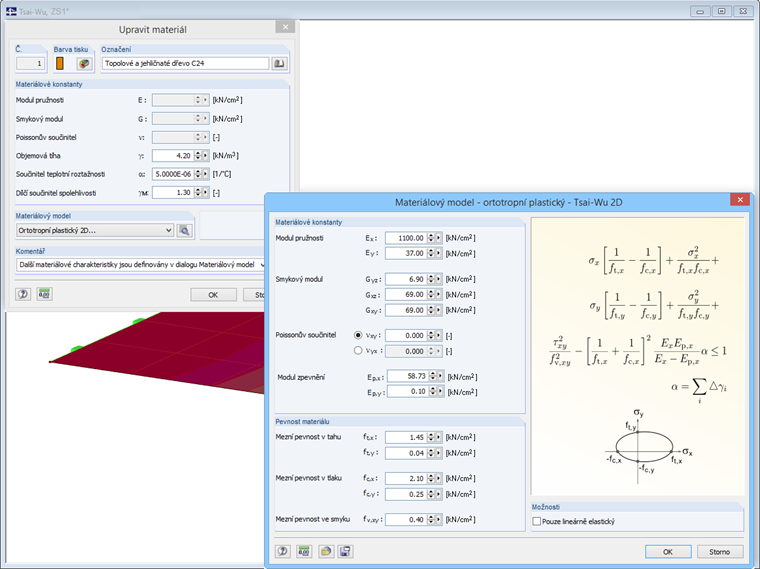Click Storno in Tsai-Wu dialog
This screenshot has width=760, height=569.
pos(720,552)
